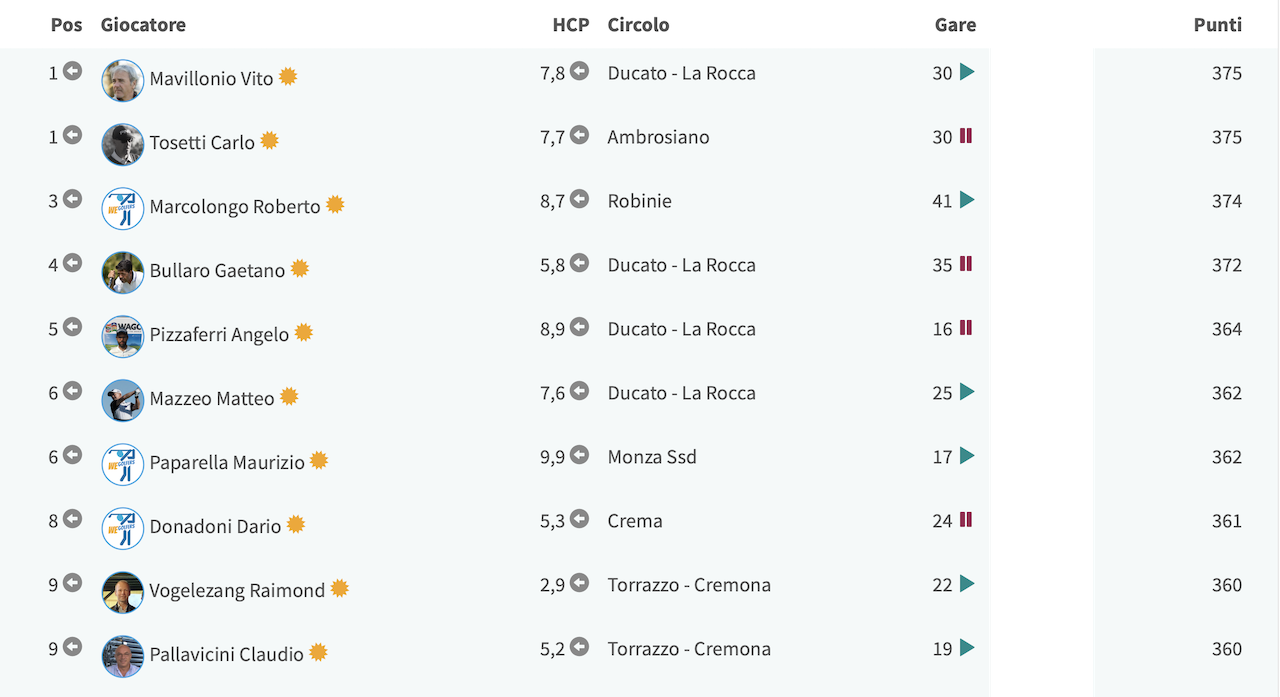Click the Gare column header

tap(956, 25)
